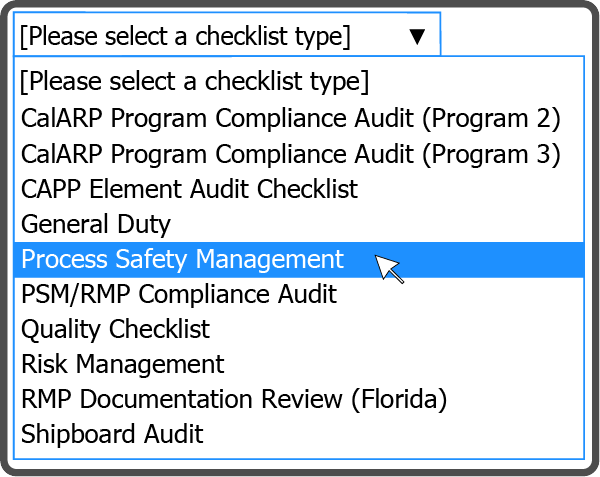Choose CalARP Program Compliance Audit (Program 2)
600x477 pixels.
(x=290, y=118)
